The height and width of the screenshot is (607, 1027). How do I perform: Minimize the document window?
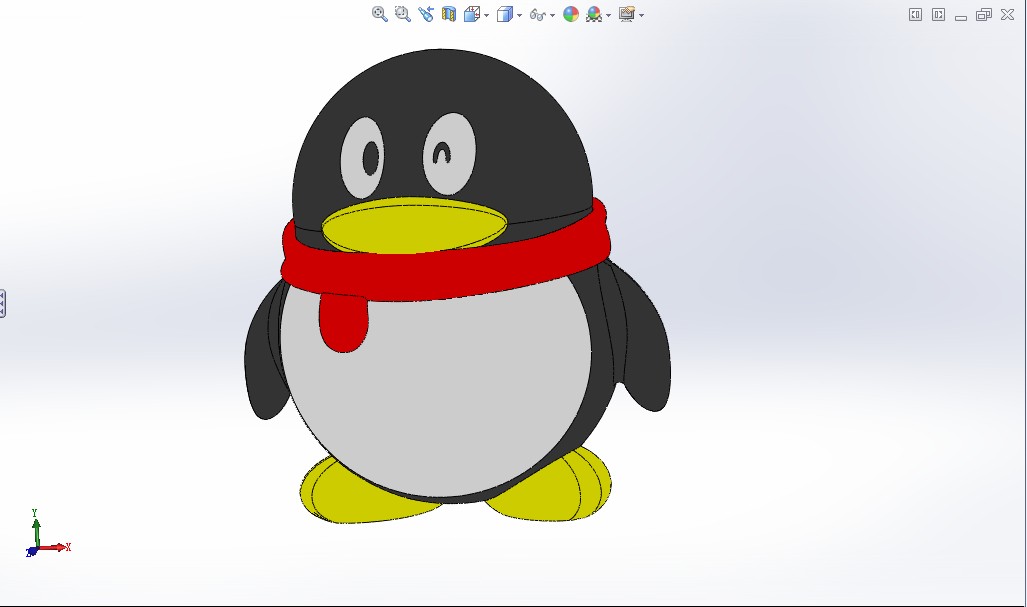pyautogui.click(x=961, y=16)
